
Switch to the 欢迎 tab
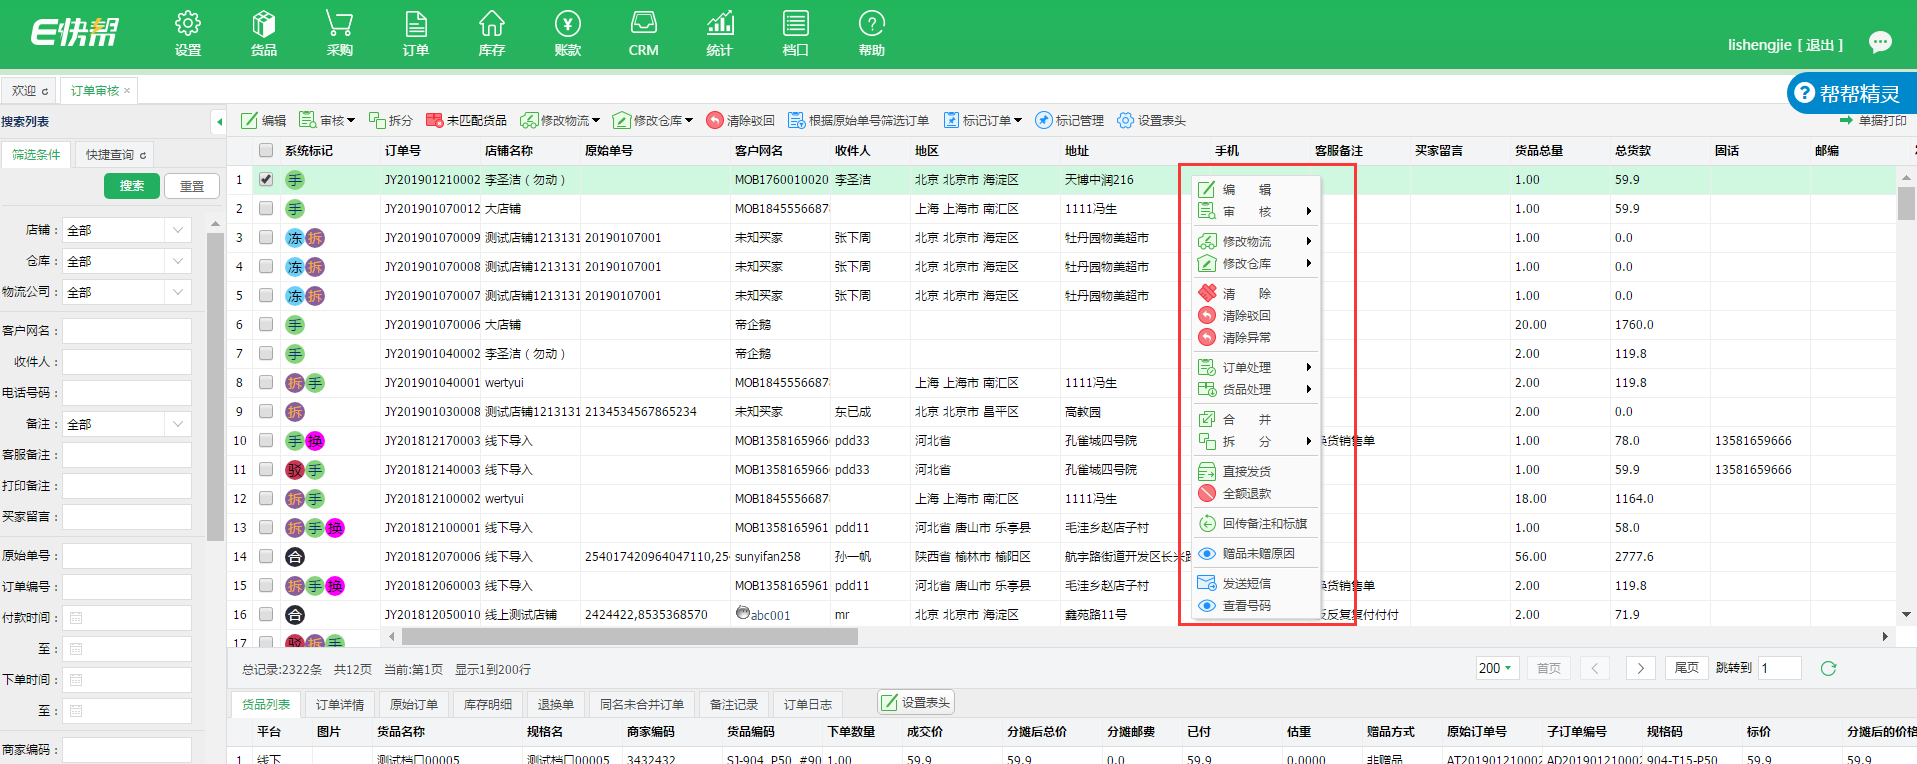click(x=29, y=90)
